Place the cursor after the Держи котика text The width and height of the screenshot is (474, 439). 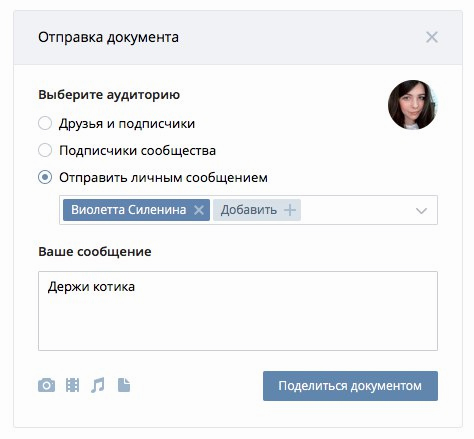click(137, 287)
